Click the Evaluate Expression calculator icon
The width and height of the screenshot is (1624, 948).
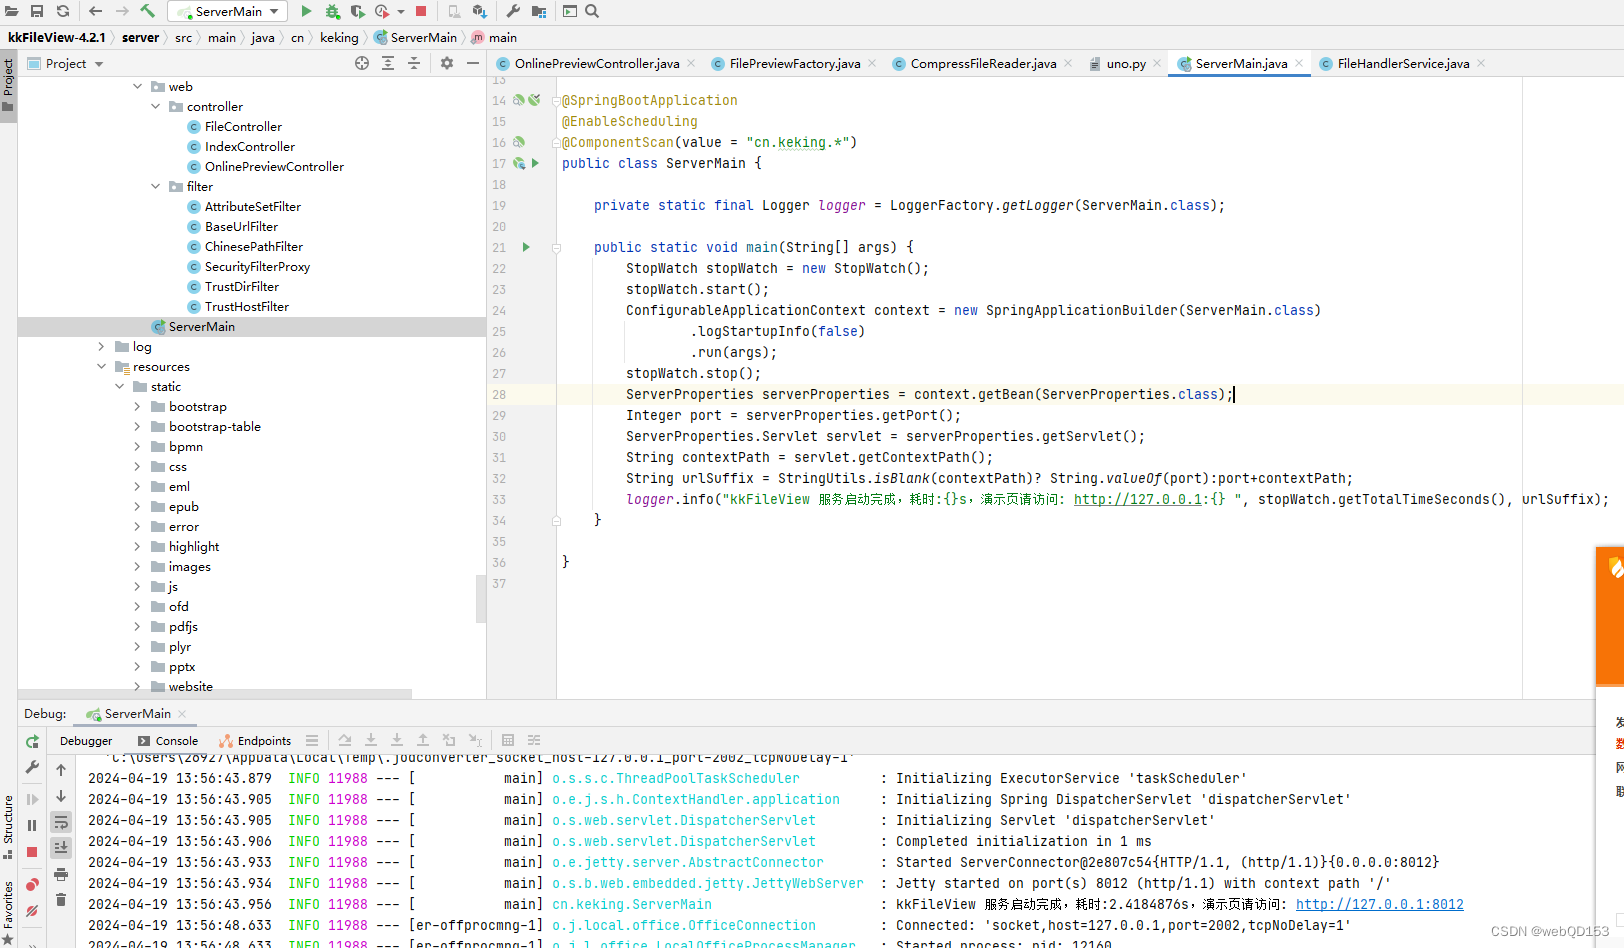(508, 741)
